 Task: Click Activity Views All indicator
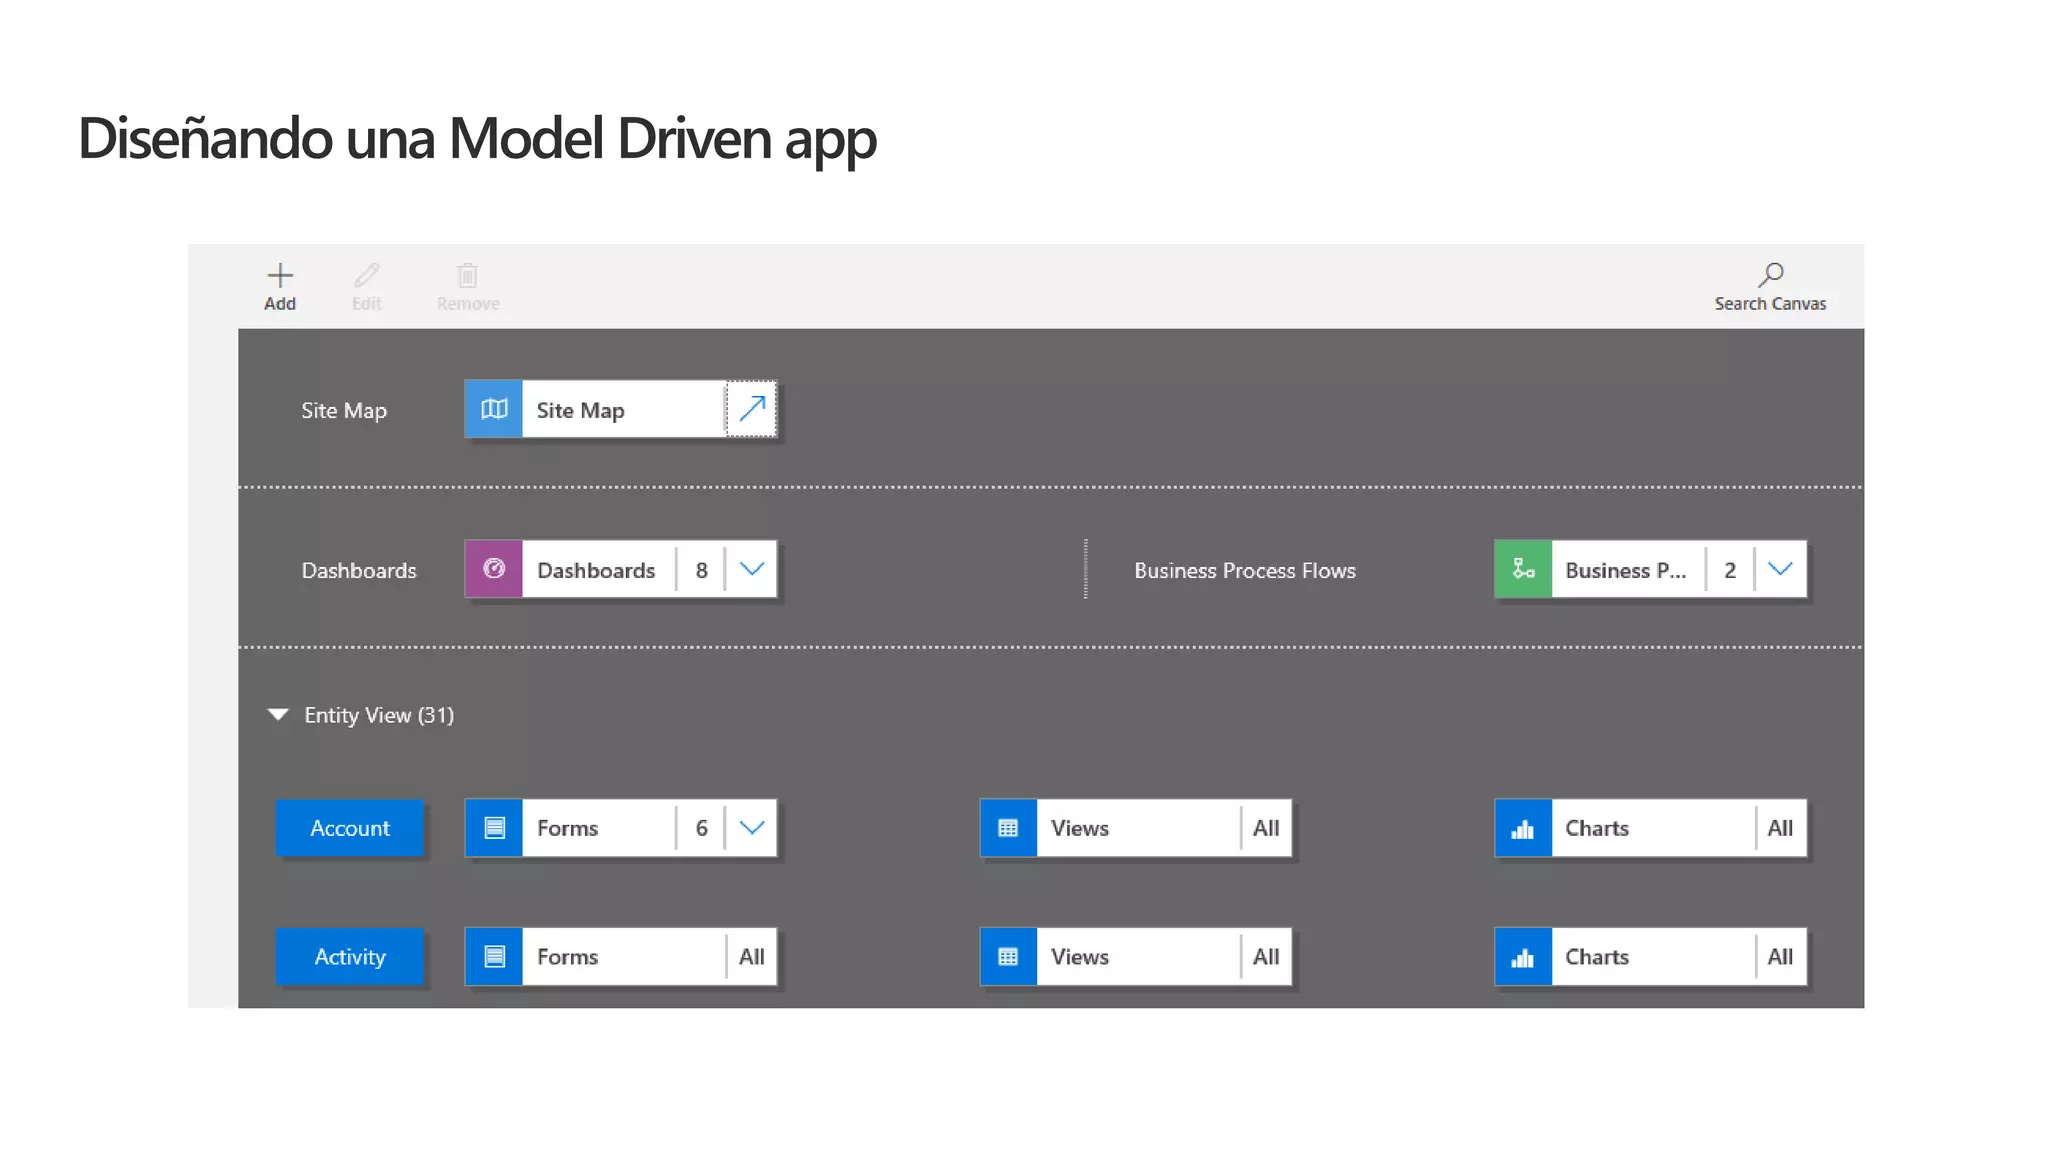(x=1266, y=957)
